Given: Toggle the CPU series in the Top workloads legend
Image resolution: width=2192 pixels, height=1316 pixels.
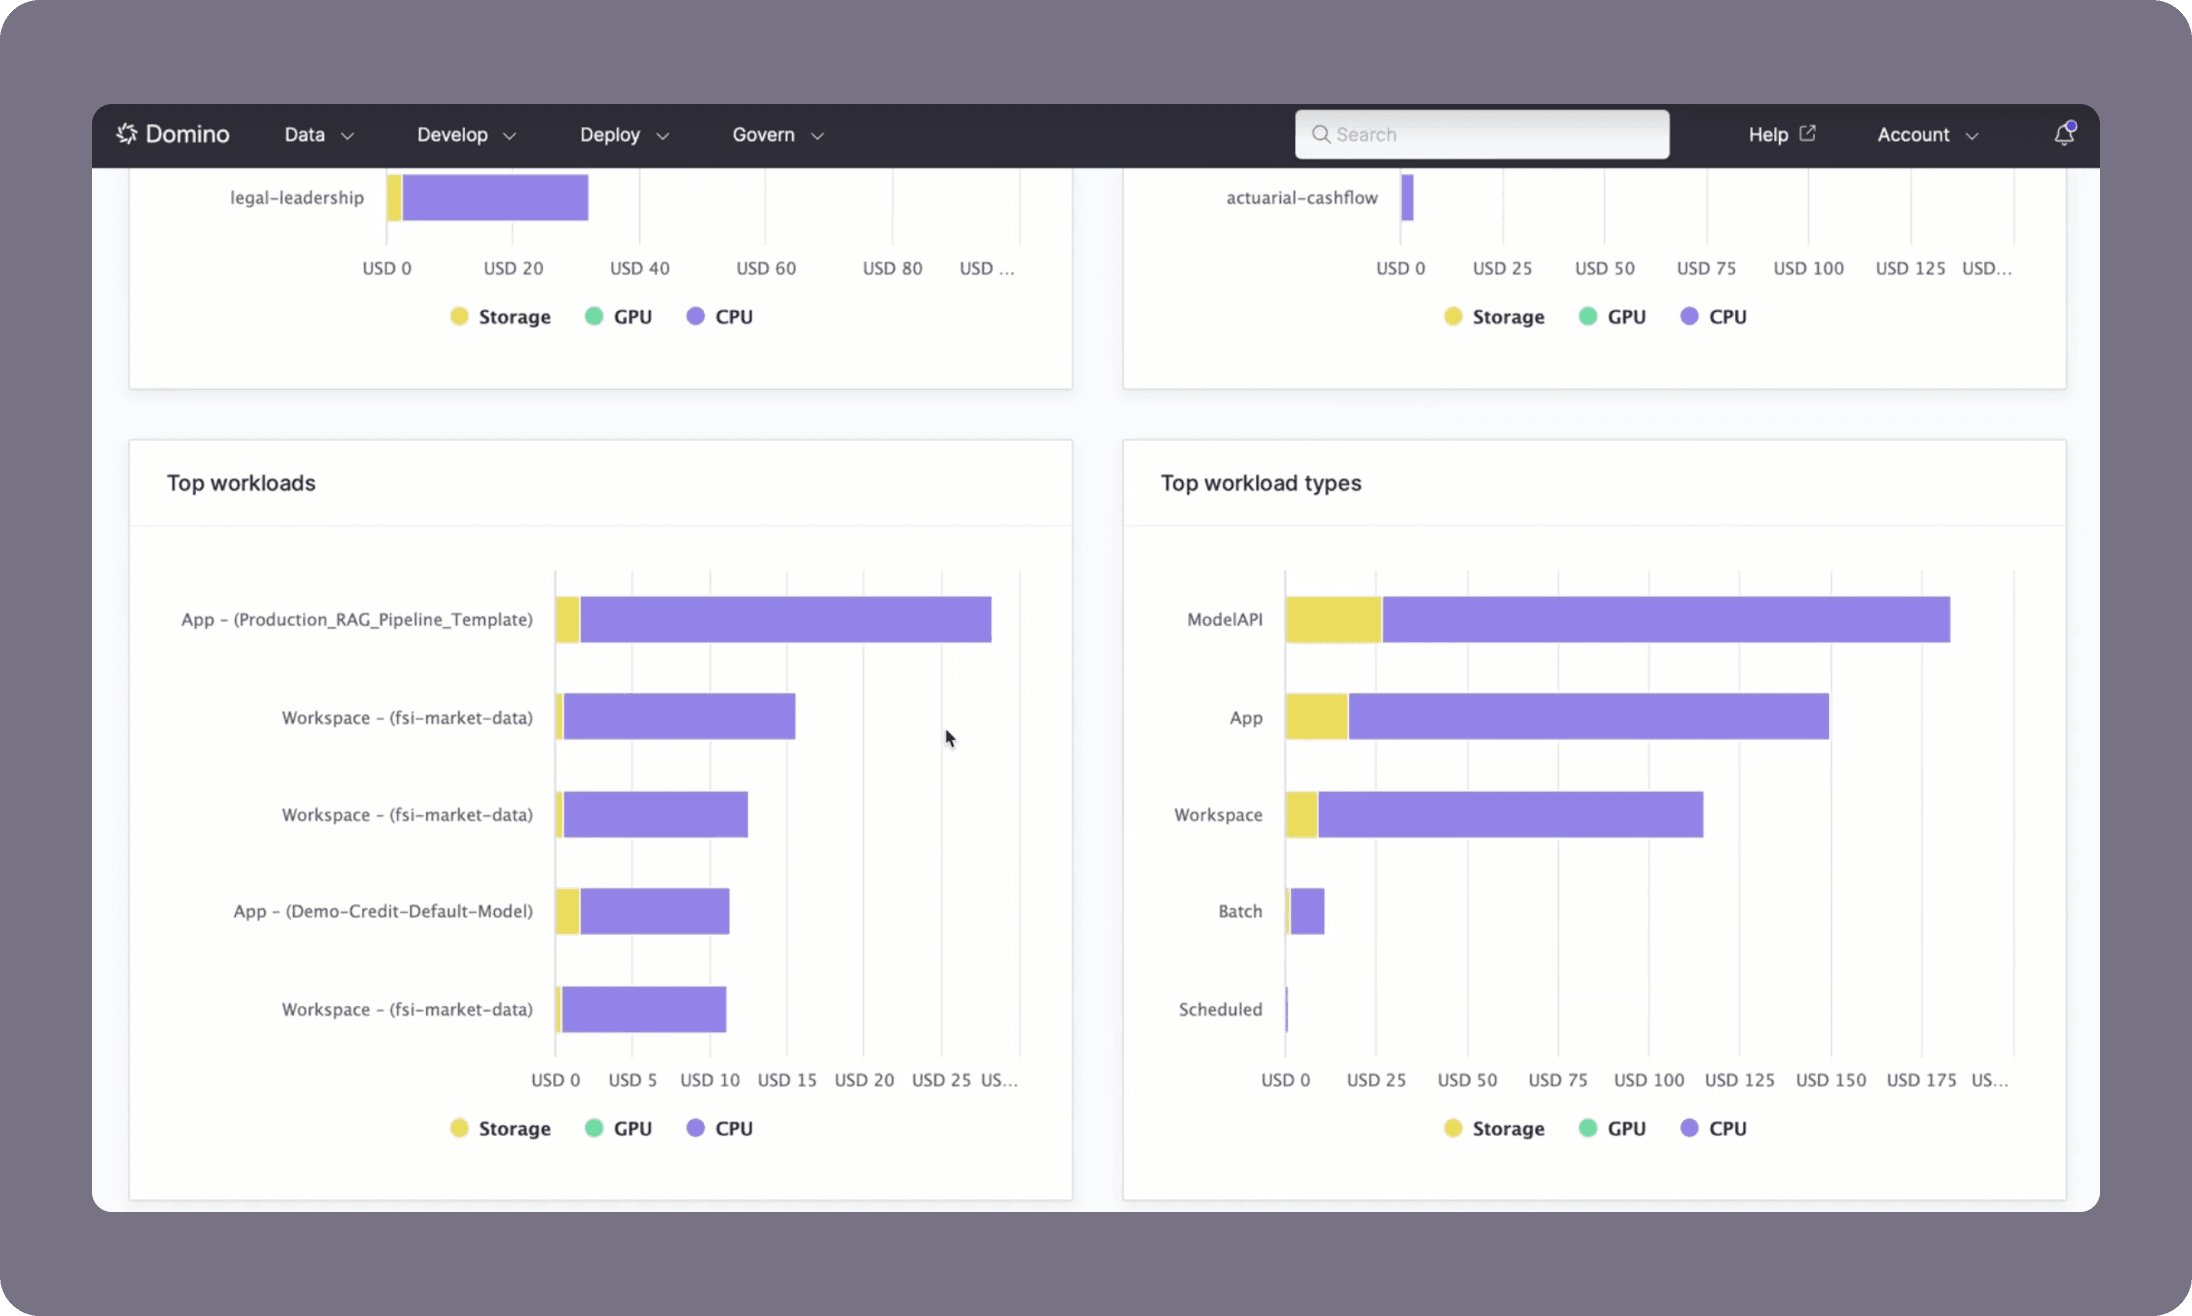Looking at the screenshot, I should [x=695, y=1127].
